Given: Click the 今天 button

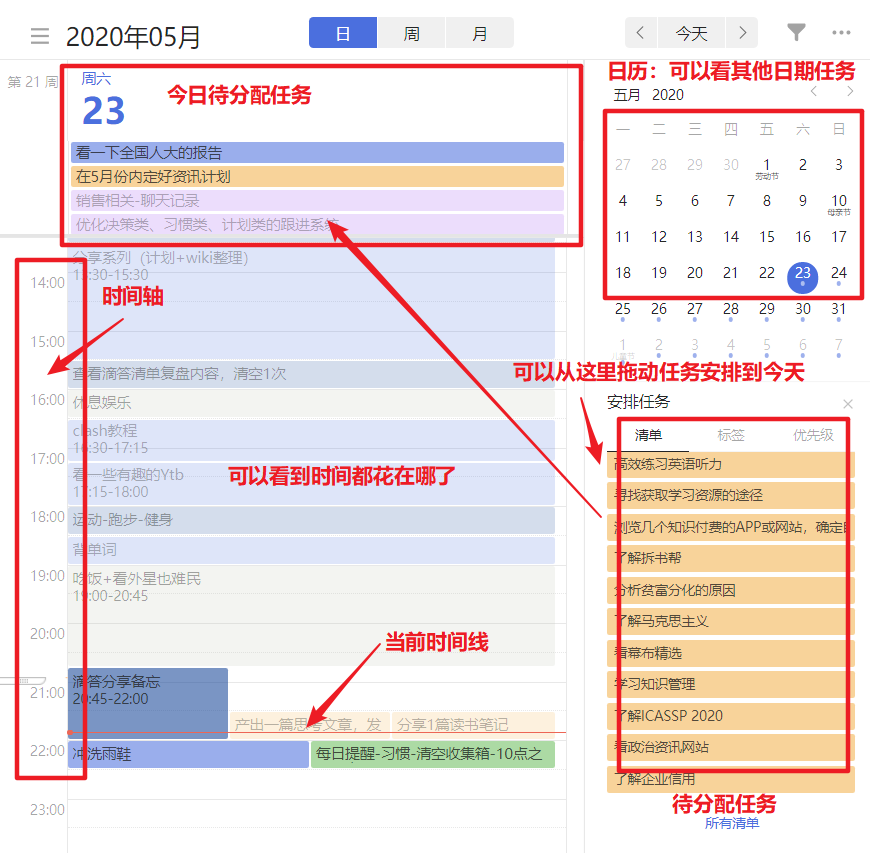Looking at the screenshot, I should [691, 33].
